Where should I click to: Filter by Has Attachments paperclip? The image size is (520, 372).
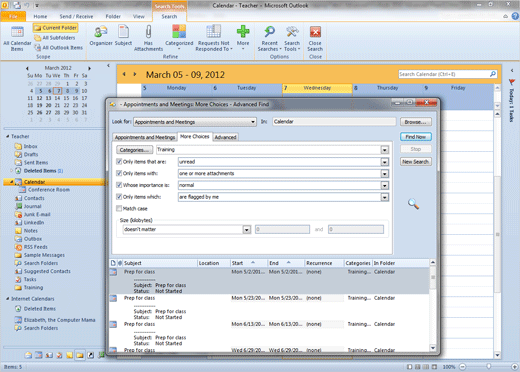[x=148, y=38]
